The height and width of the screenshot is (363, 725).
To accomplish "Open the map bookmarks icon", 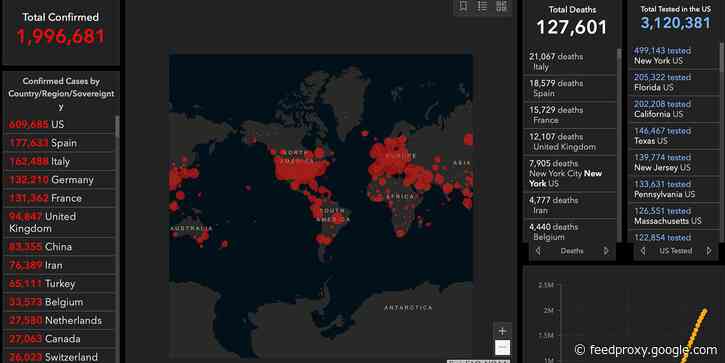I will 463,6.
